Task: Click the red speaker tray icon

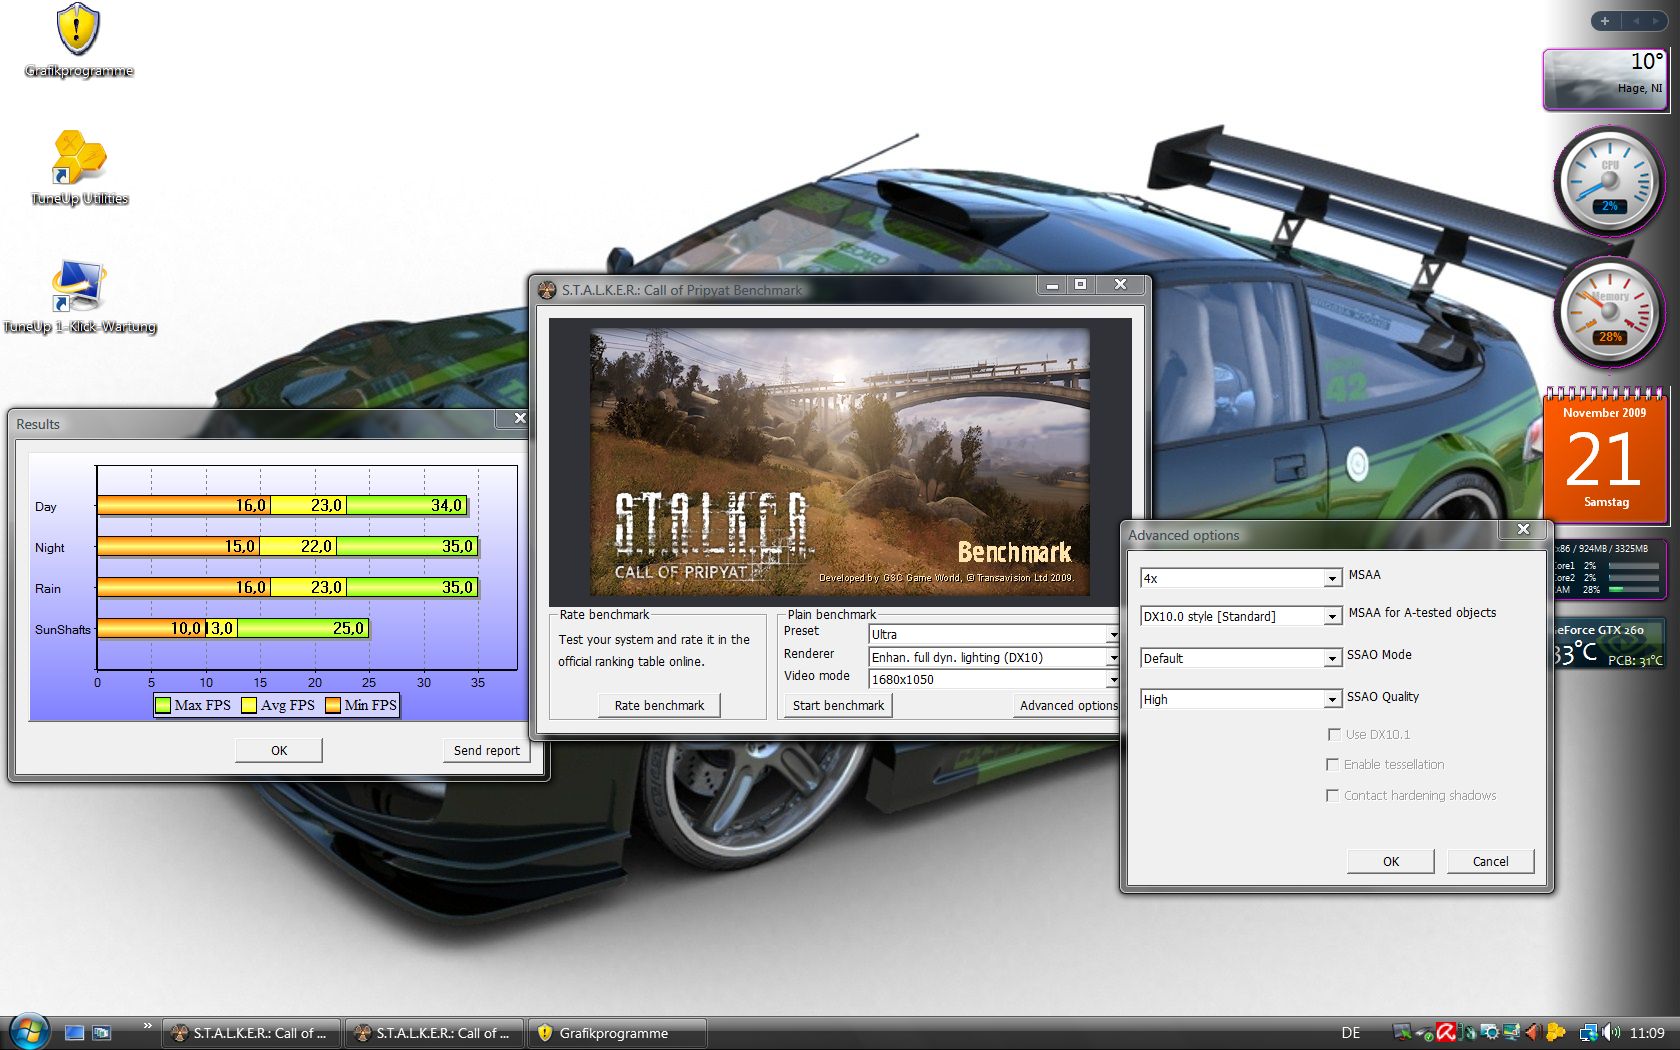Action: [1532, 1032]
